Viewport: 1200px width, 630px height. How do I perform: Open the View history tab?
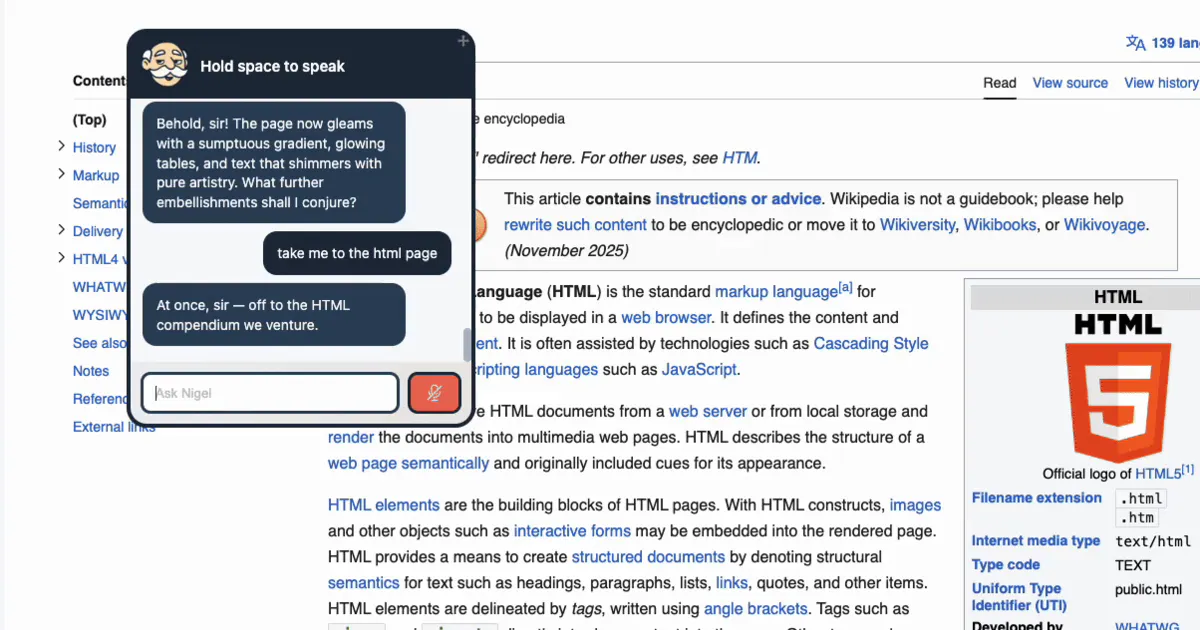pyautogui.click(x=1161, y=83)
